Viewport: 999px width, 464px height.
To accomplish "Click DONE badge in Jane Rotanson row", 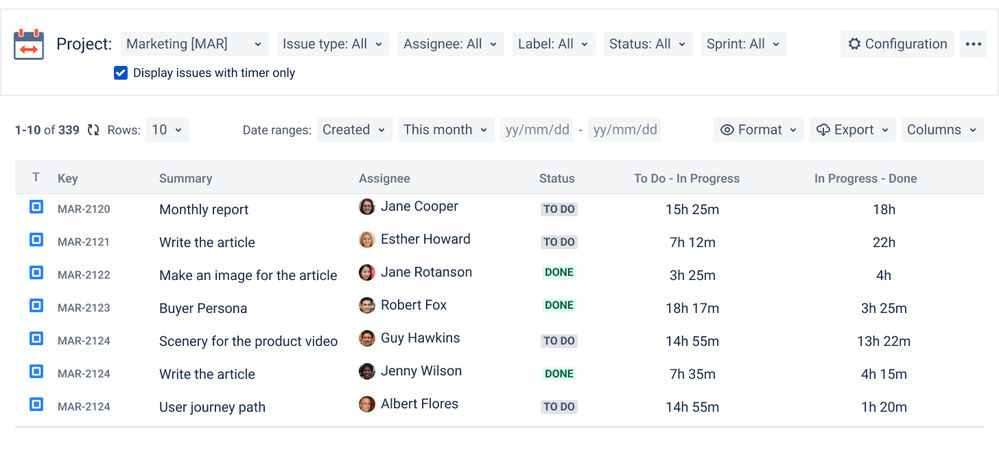I will click(x=559, y=272).
